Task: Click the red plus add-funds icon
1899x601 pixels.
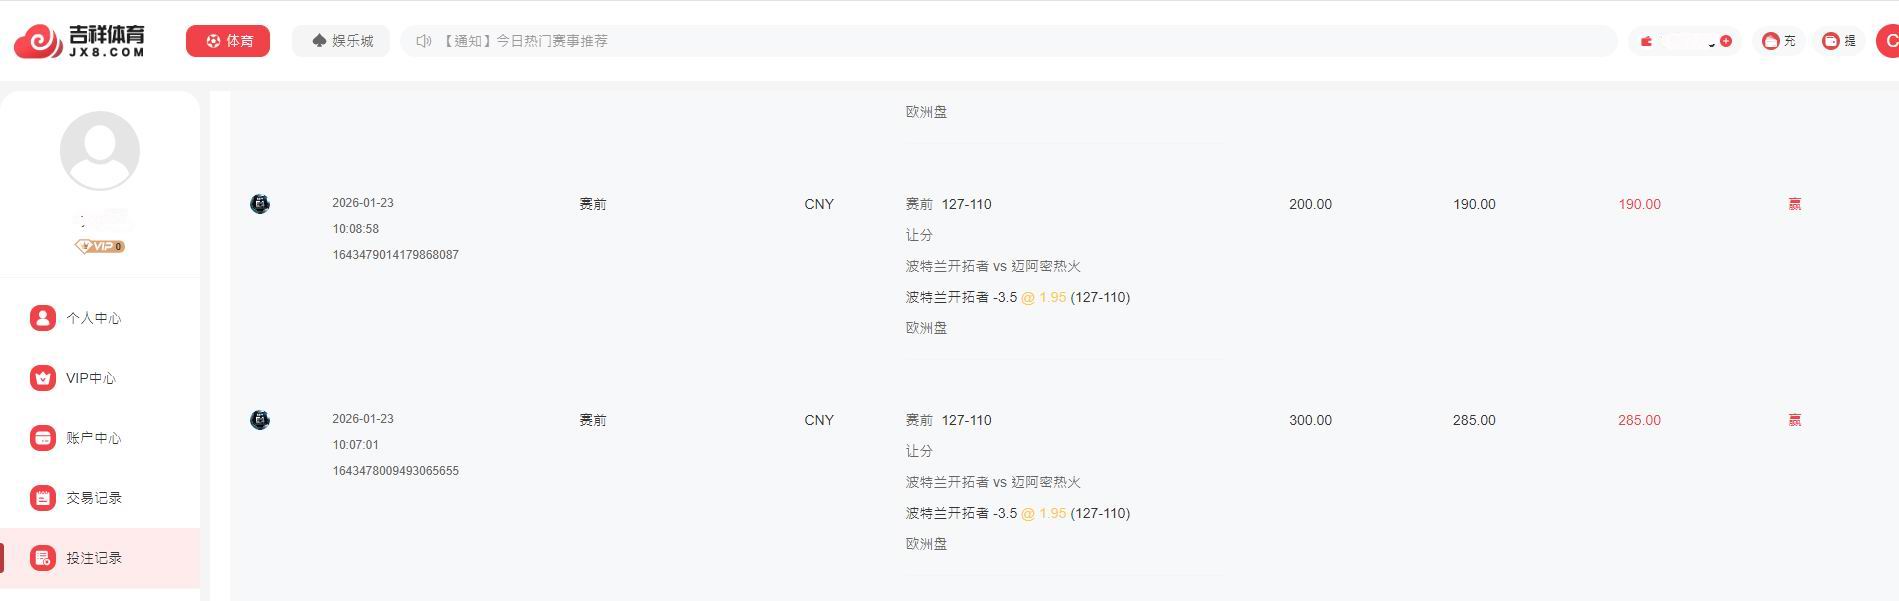Action: [x=1726, y=41]
